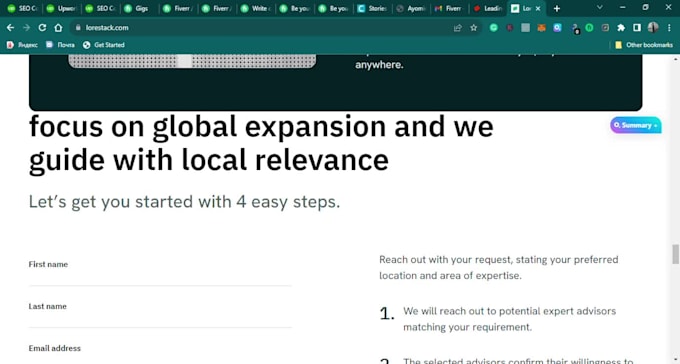680x364 pixels.
Task: Open the Chrome profile avatar
Action: tap(653, 27)
